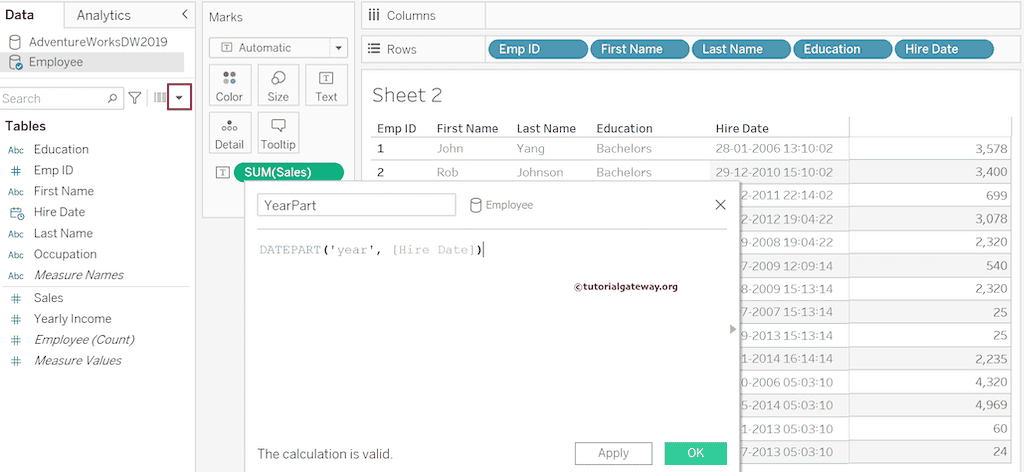Open the Text marks card
Image resolution: width=1024 pixels, height=472 pixels.
(326, 85)
